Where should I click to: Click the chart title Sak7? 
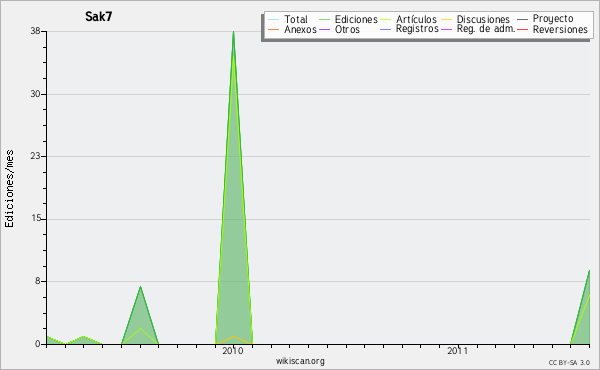99,16
